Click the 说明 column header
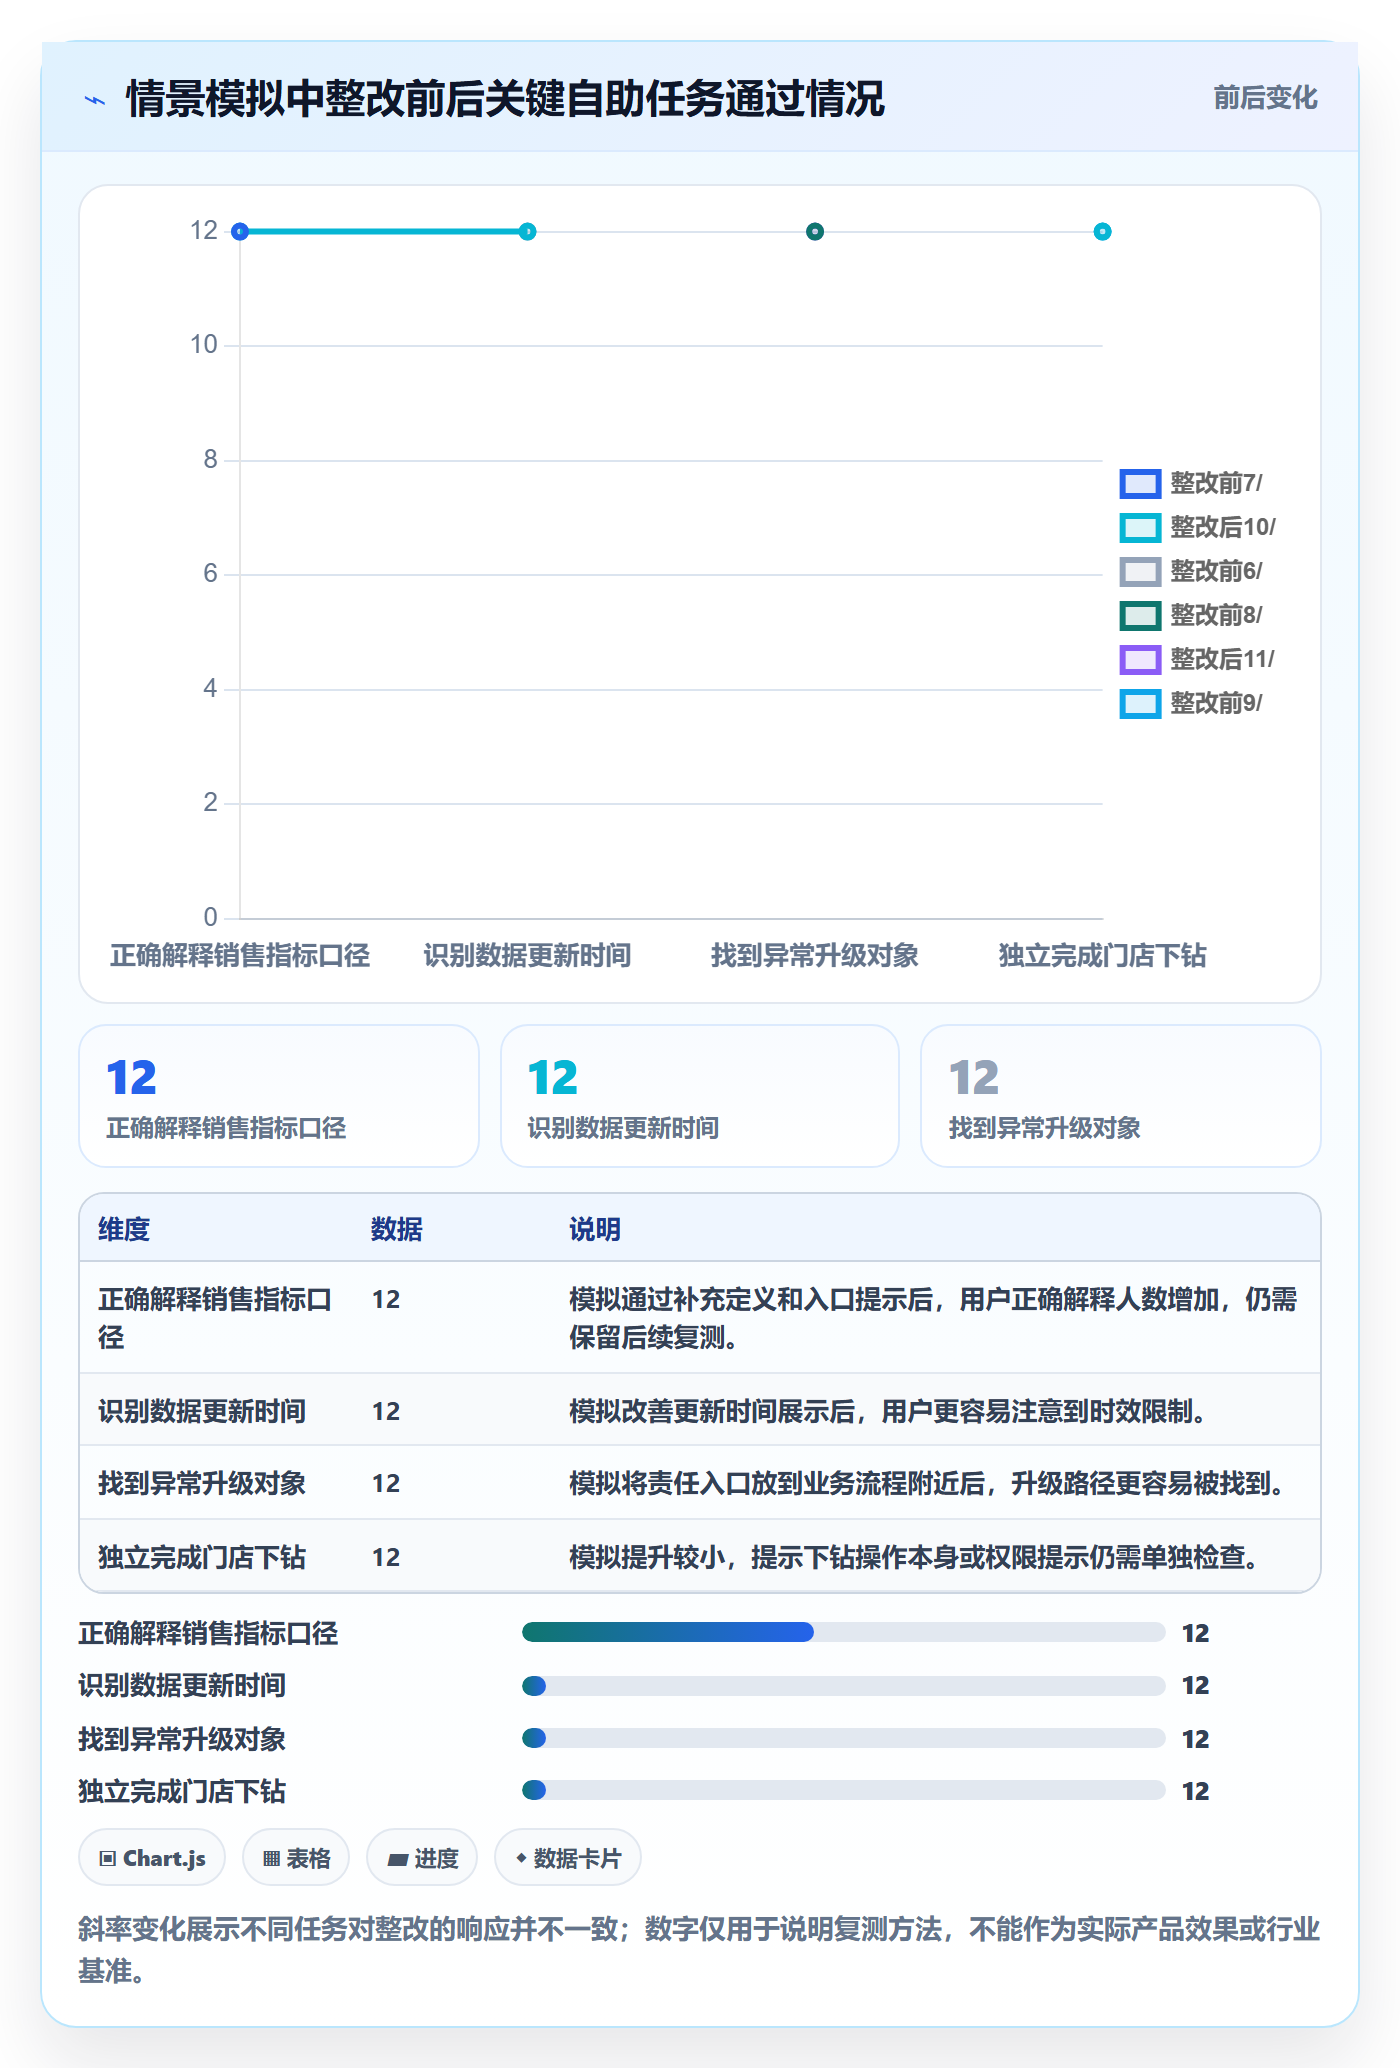The height and width of the screenshot is (2068, 1400). point(595,1229)
